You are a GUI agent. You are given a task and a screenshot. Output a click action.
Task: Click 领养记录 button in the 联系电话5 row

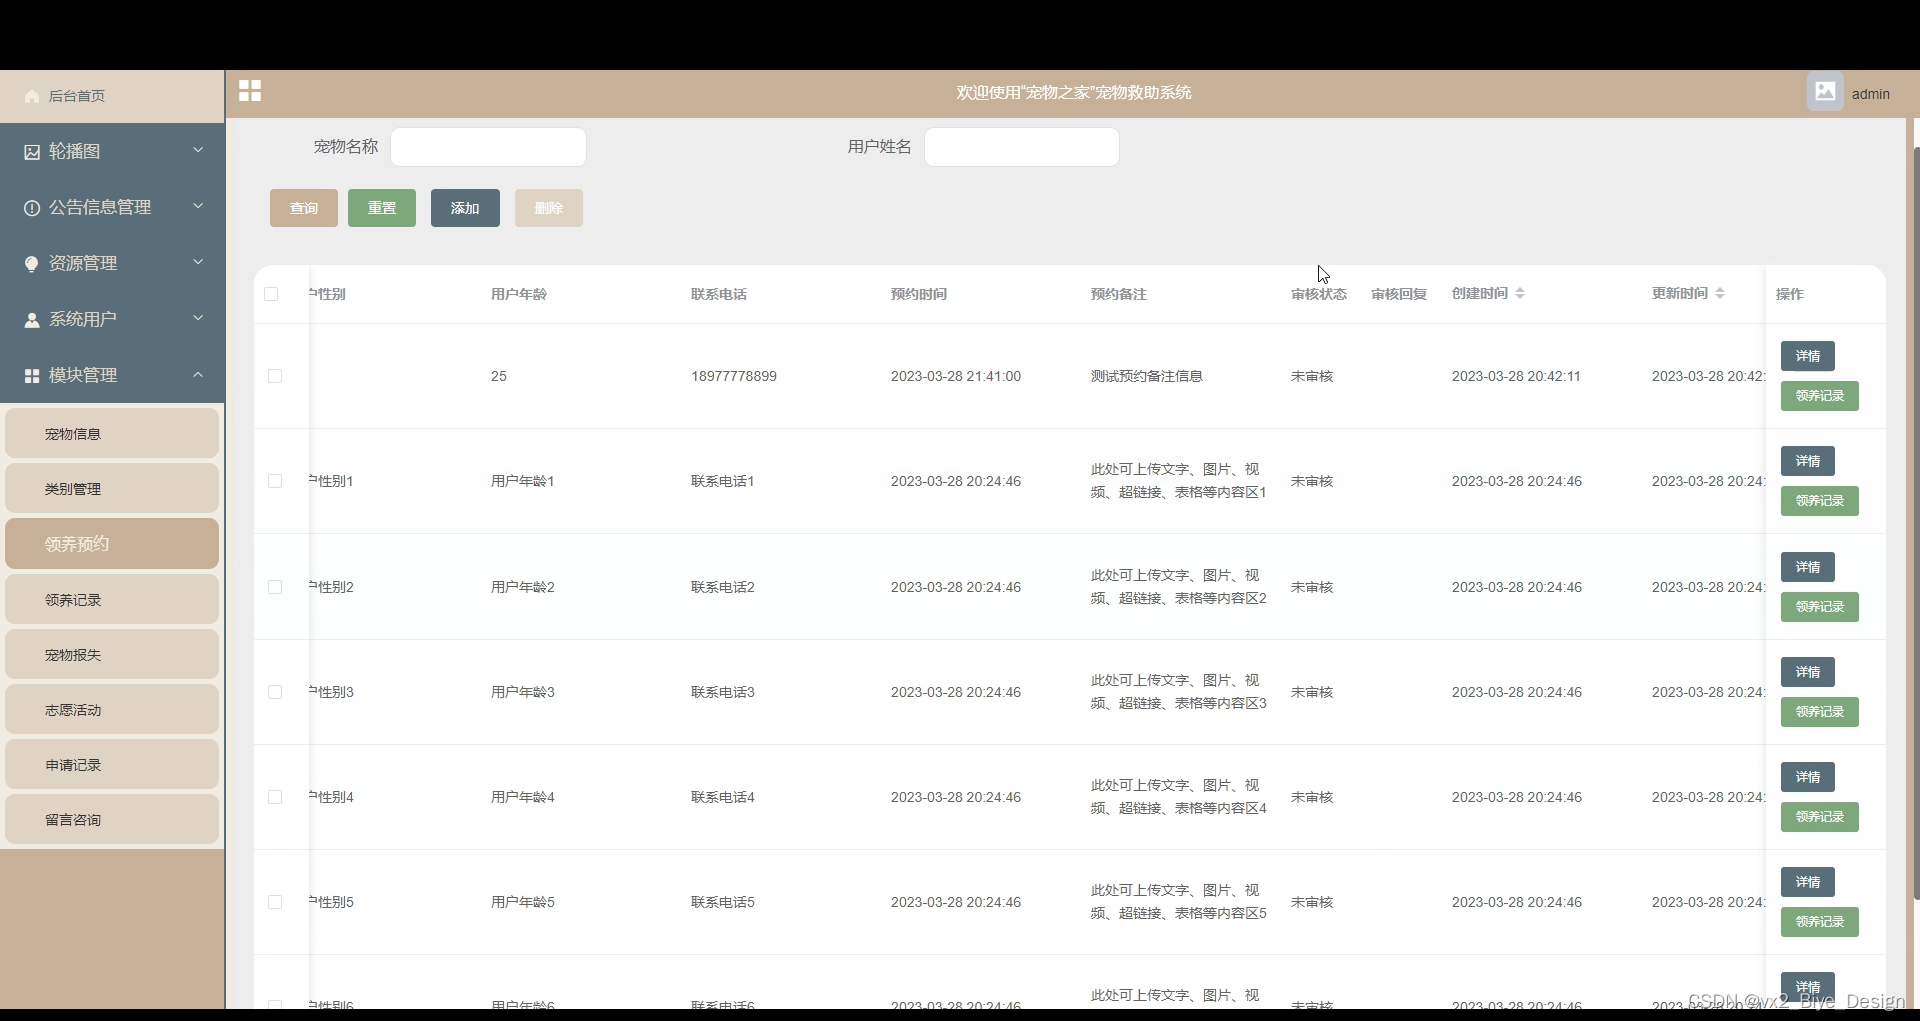[x=1820, y=922]
